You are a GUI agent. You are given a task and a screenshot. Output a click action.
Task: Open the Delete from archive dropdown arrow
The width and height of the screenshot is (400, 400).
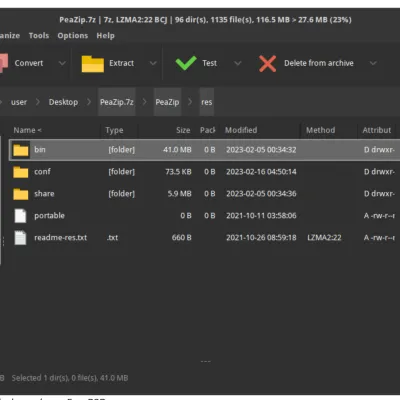(x=373, y=63)
